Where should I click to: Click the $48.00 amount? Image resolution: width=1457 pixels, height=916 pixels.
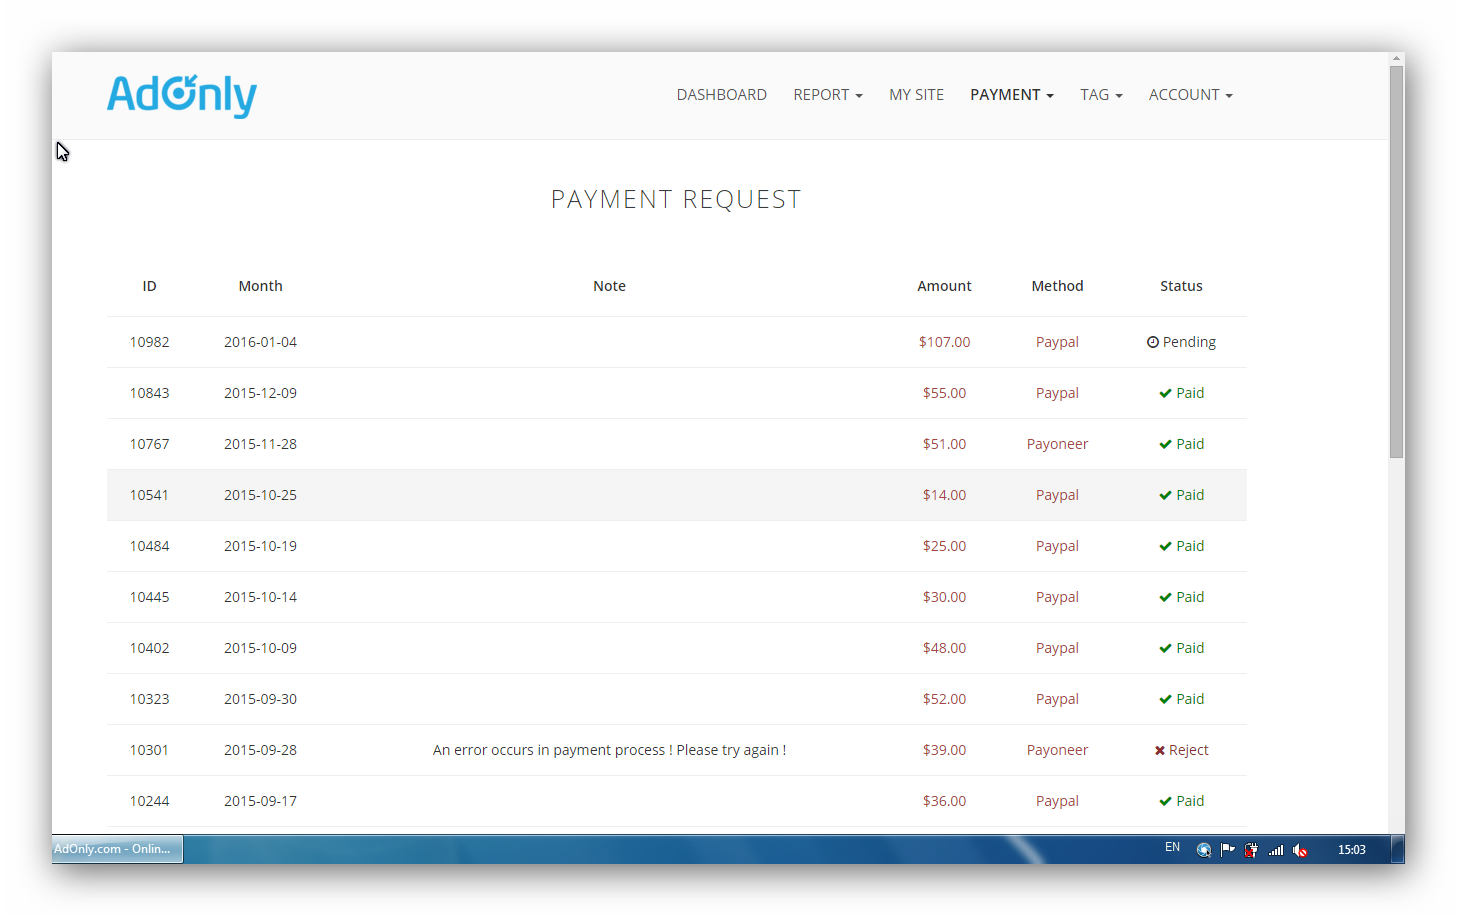coord(945,648)
